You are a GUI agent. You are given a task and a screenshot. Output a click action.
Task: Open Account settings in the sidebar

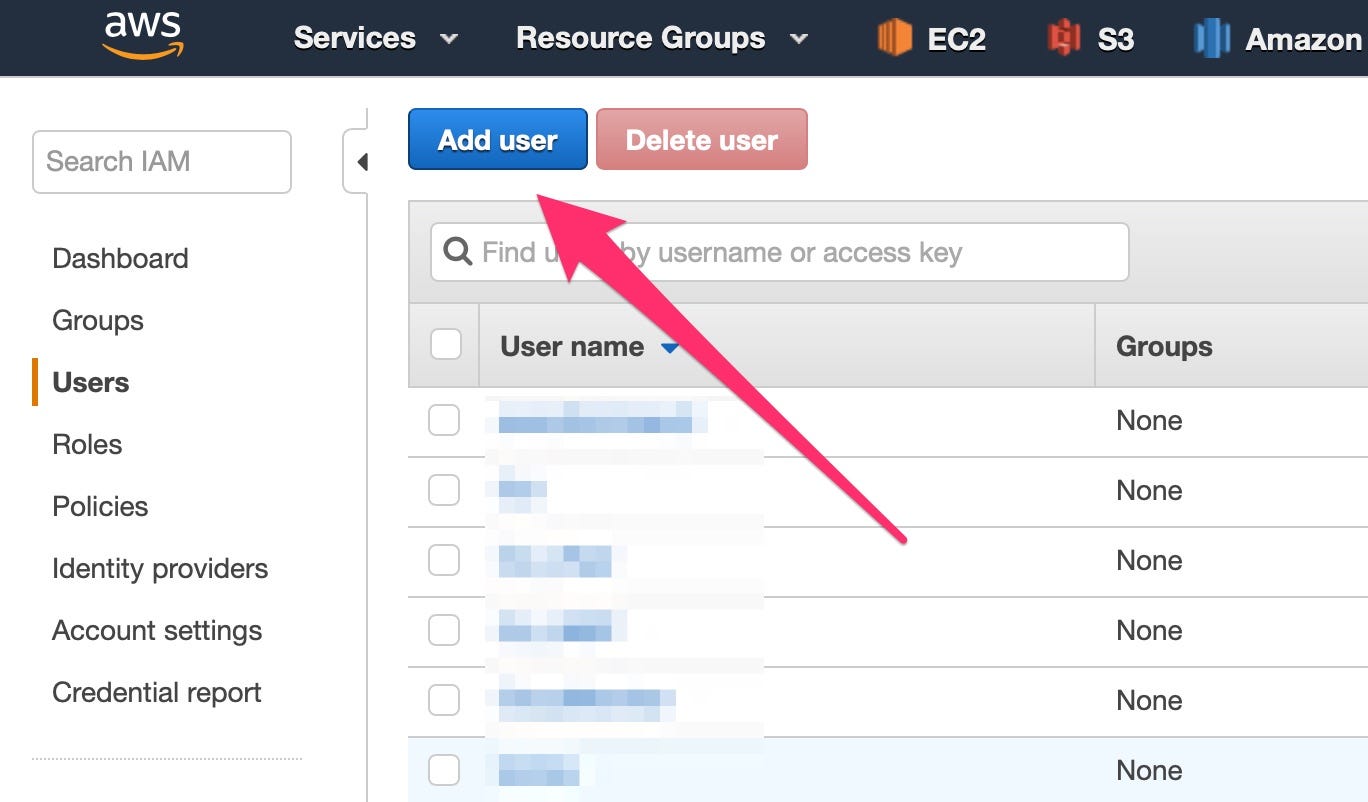point(157,630)
